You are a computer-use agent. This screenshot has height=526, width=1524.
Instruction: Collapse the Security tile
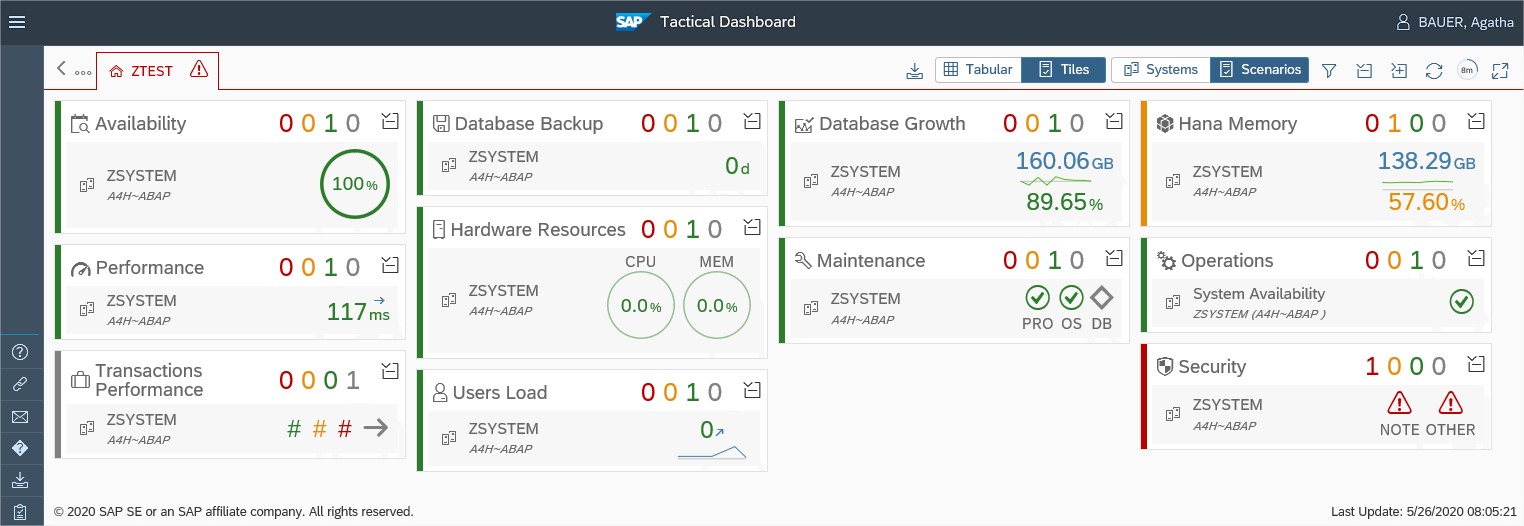click(x=1476, y=364)
